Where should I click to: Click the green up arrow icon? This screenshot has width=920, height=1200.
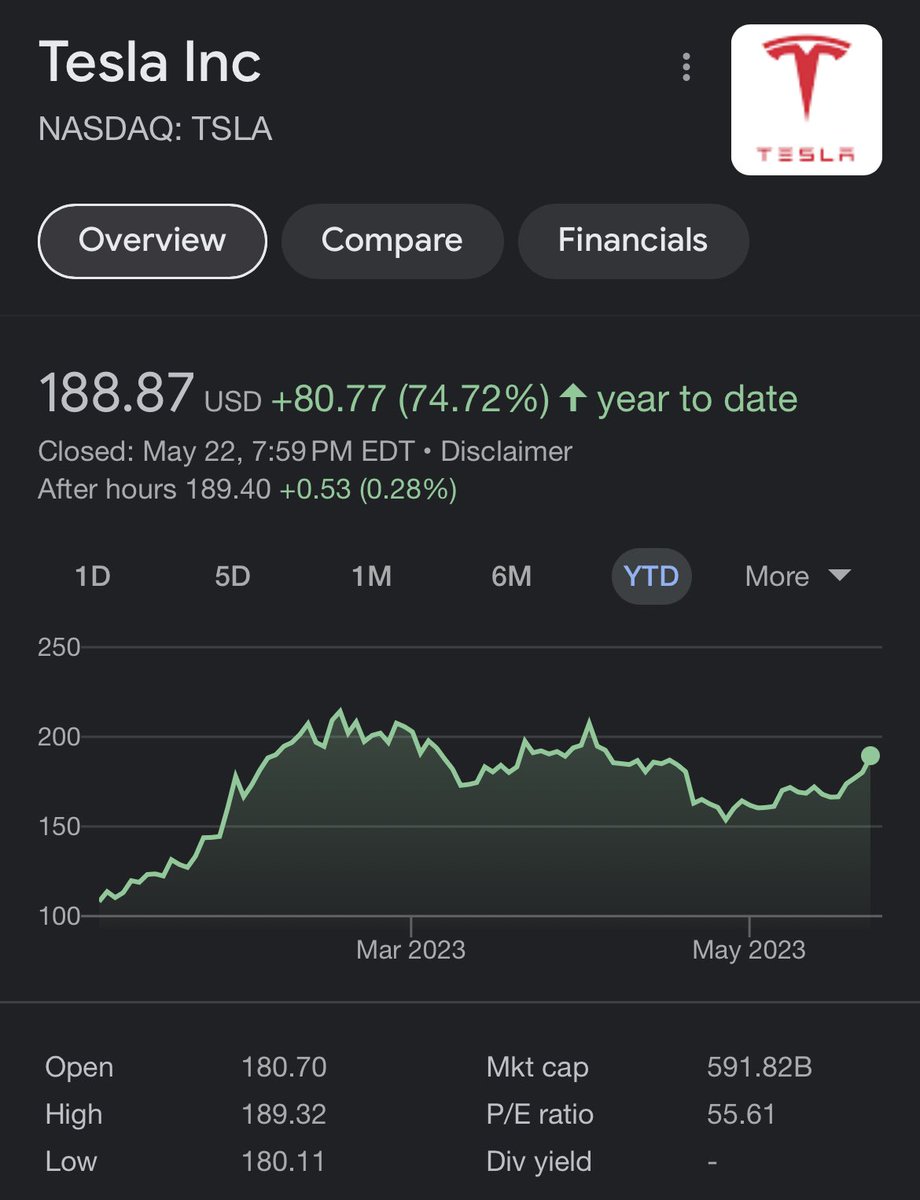tap(572, 399)
